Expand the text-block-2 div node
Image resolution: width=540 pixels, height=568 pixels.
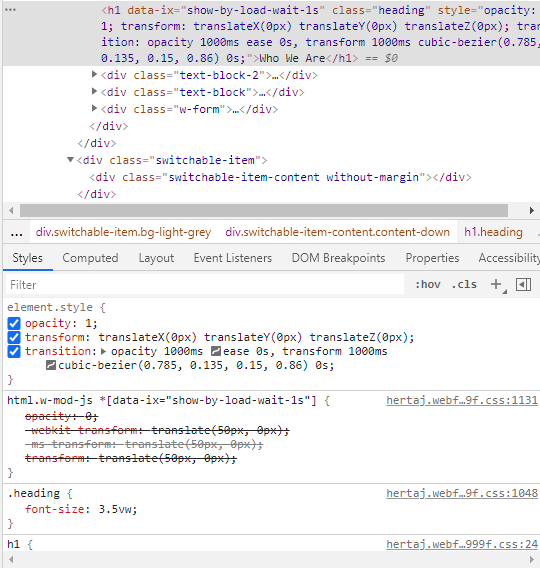pos(94,74)
